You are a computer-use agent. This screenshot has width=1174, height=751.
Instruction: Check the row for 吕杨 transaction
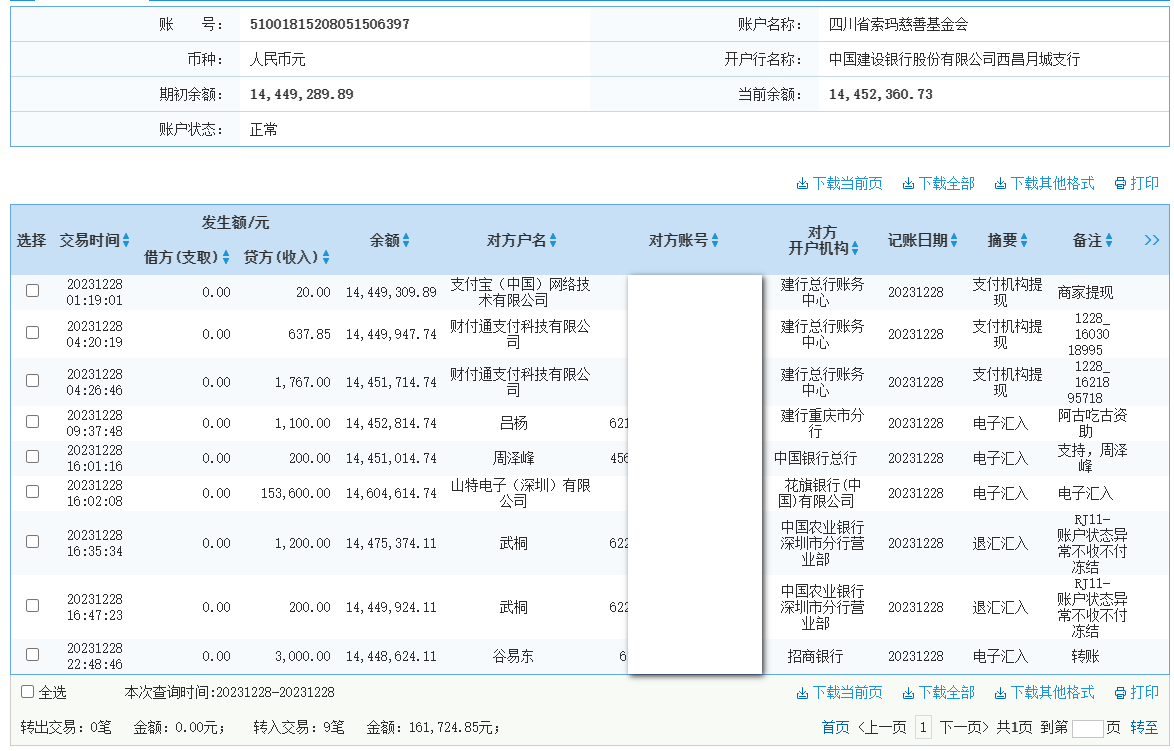[x=32, y=422]
